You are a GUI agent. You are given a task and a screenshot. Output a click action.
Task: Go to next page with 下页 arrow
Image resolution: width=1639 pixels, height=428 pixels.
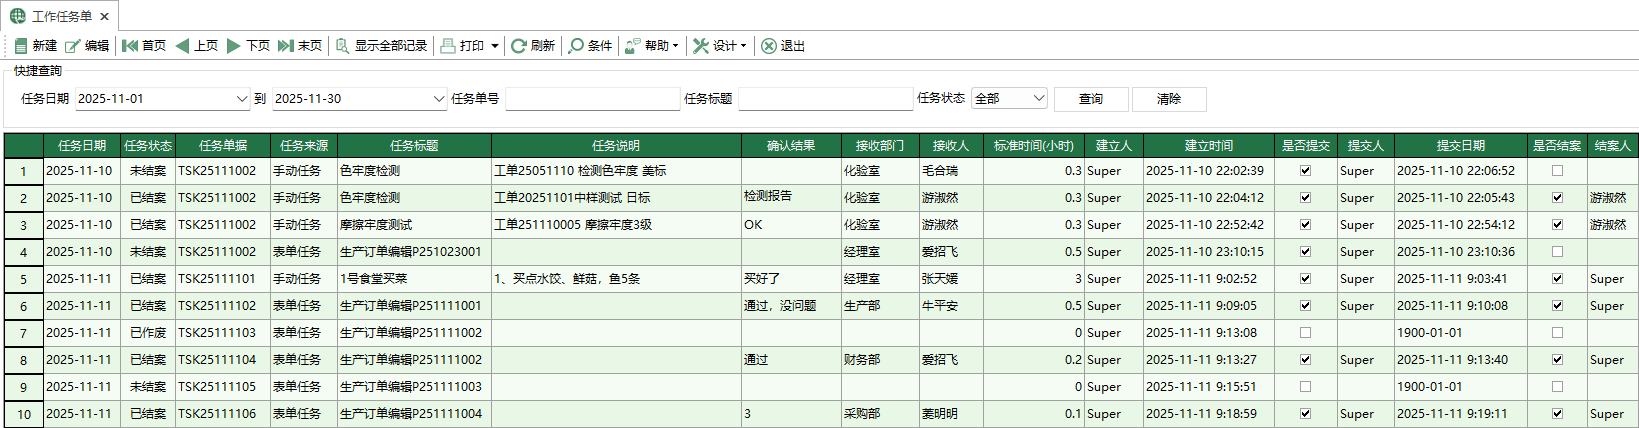pyautogui.click(x=234, y=46)
